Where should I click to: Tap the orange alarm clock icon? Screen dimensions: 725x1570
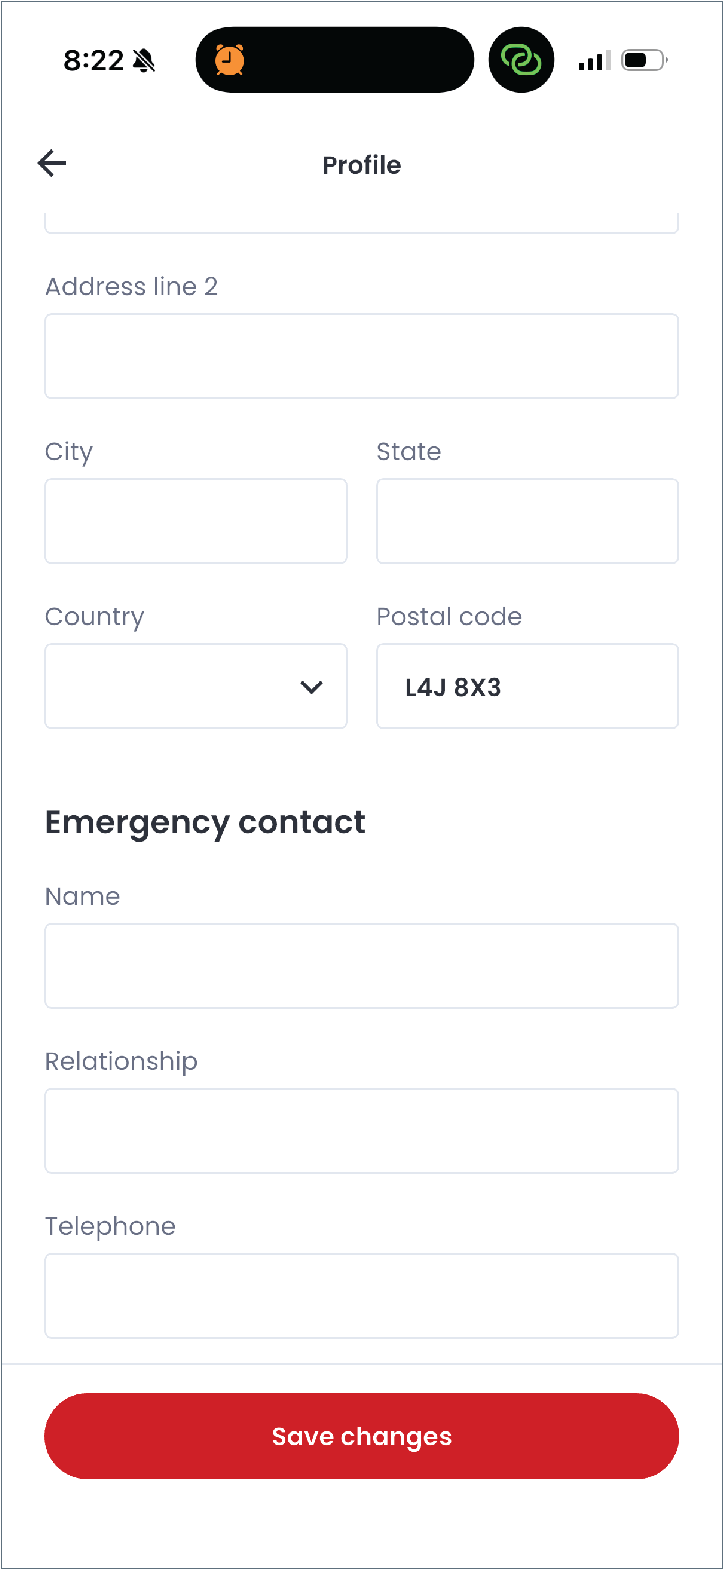click(230, 60)
